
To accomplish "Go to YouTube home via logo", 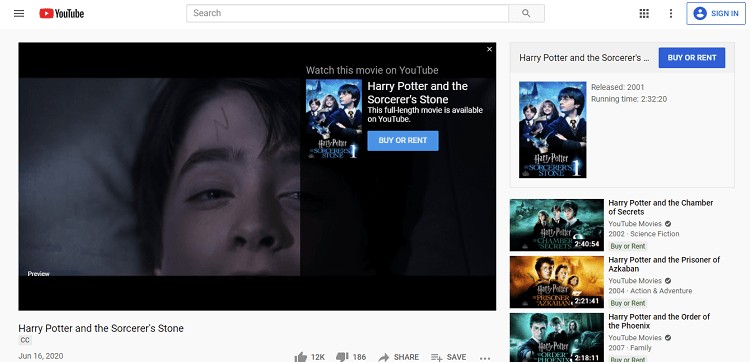I will point(62,13).
